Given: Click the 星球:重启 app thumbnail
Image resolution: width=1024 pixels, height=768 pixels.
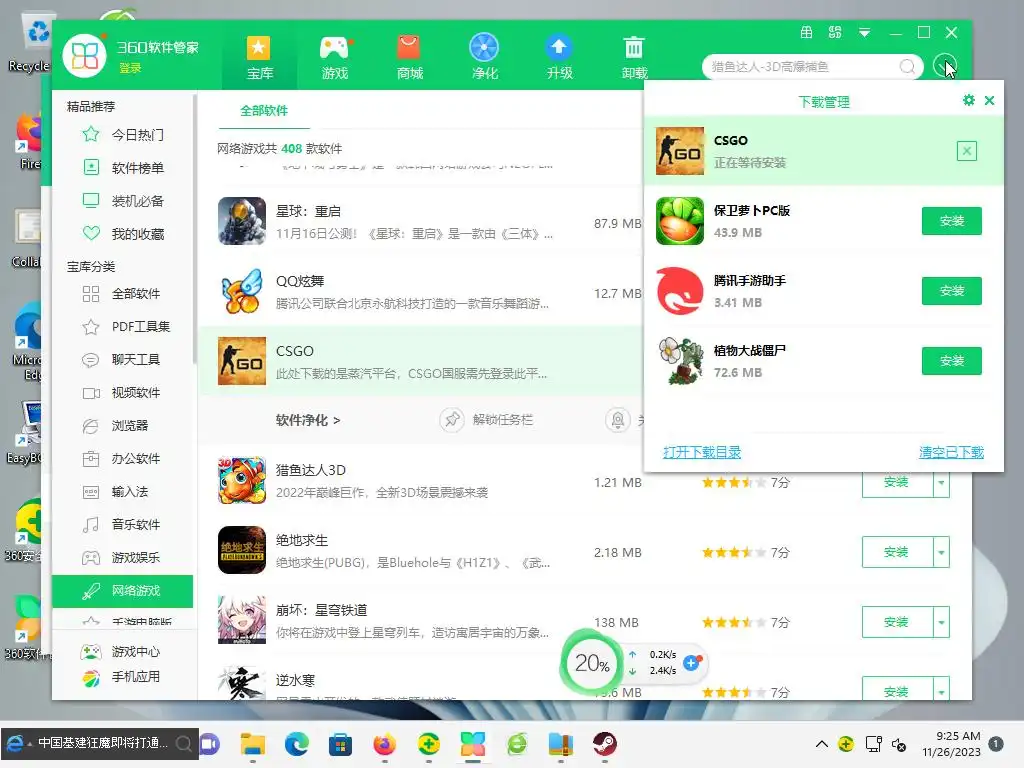Looking at the screenshot, I should (242, 221).
